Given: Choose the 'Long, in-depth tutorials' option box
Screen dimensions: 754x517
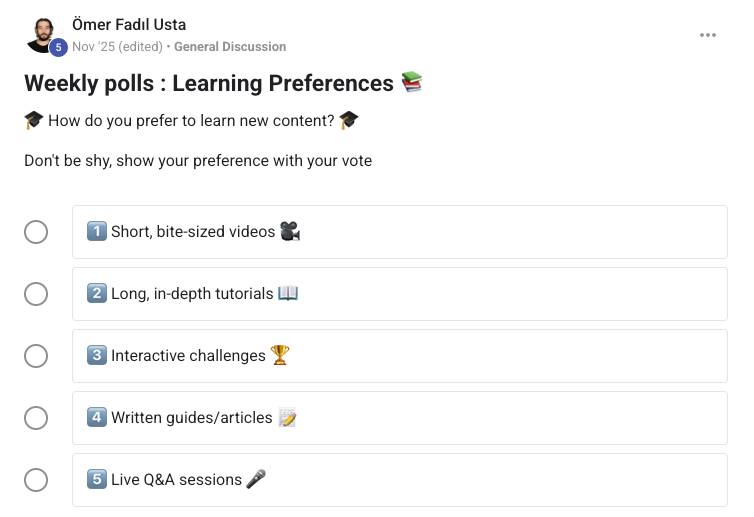Looking at the screenshot, I should pyautogui.click(x=399, y=294).
